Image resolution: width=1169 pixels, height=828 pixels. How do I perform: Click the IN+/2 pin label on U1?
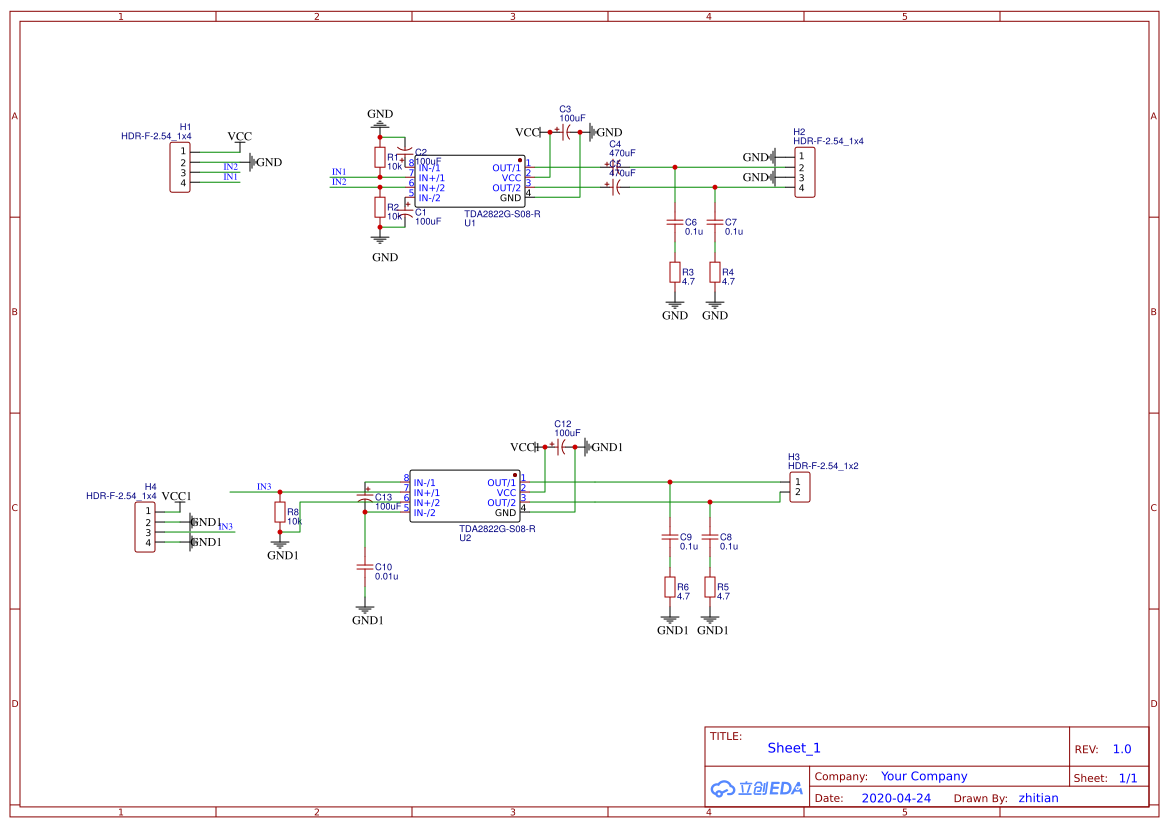[x=431, y=188]
